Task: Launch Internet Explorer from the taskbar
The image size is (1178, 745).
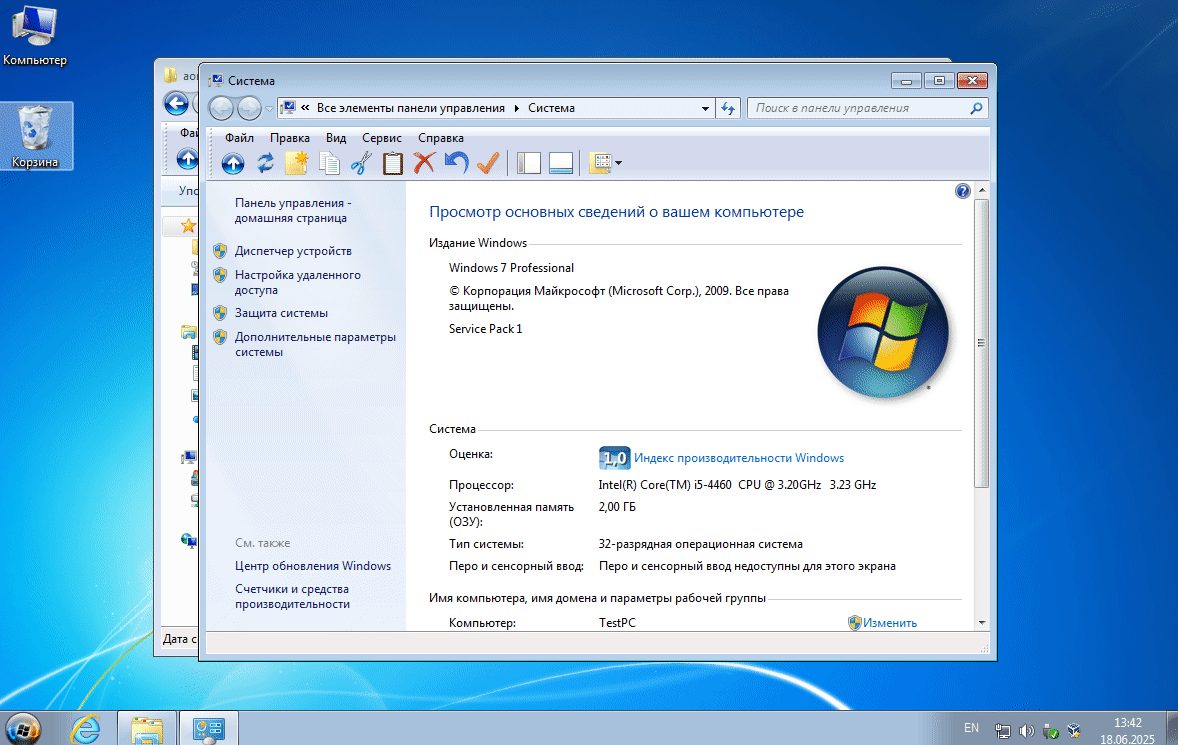Action: (x=86, y=728)
